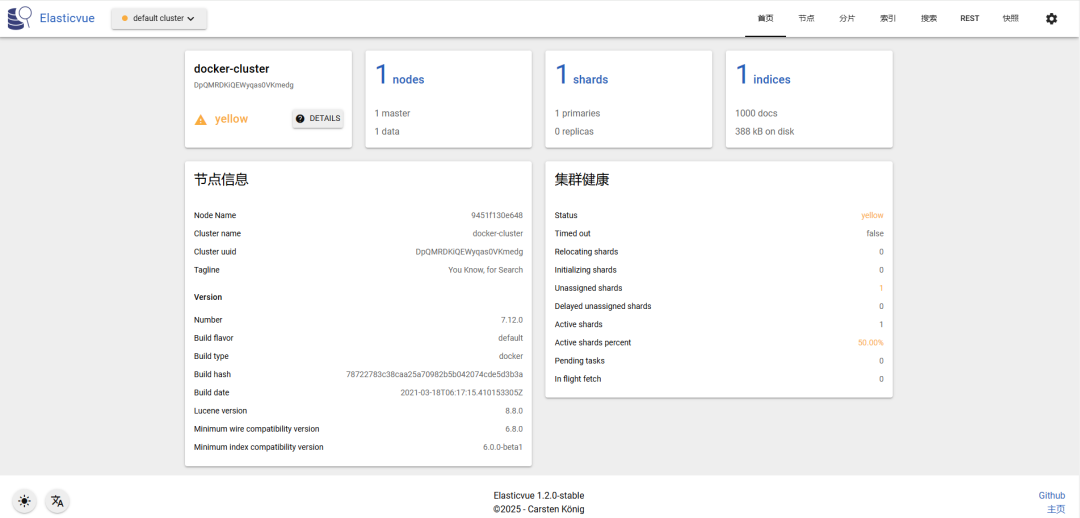Open the language translate icon
This screenshot has width=1080, height=518.
tap(58, 501)
